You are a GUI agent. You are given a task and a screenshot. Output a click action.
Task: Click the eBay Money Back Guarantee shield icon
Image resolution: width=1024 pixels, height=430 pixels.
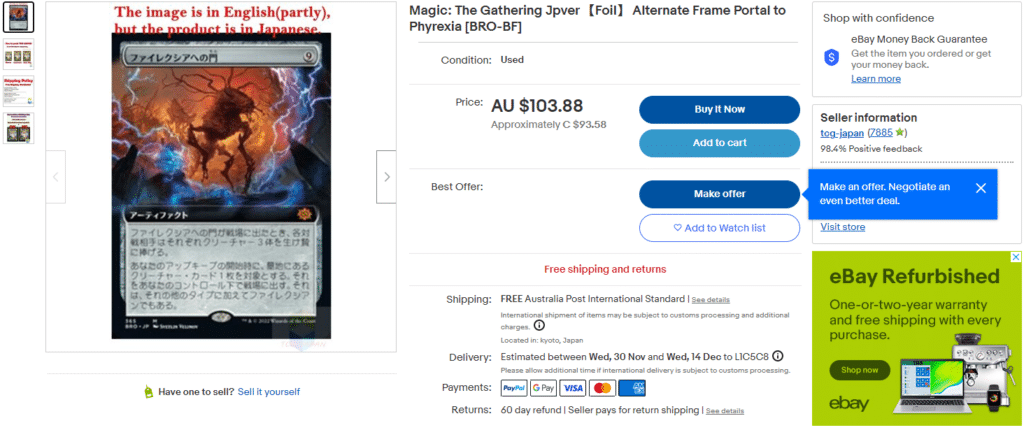coord(830,58)
